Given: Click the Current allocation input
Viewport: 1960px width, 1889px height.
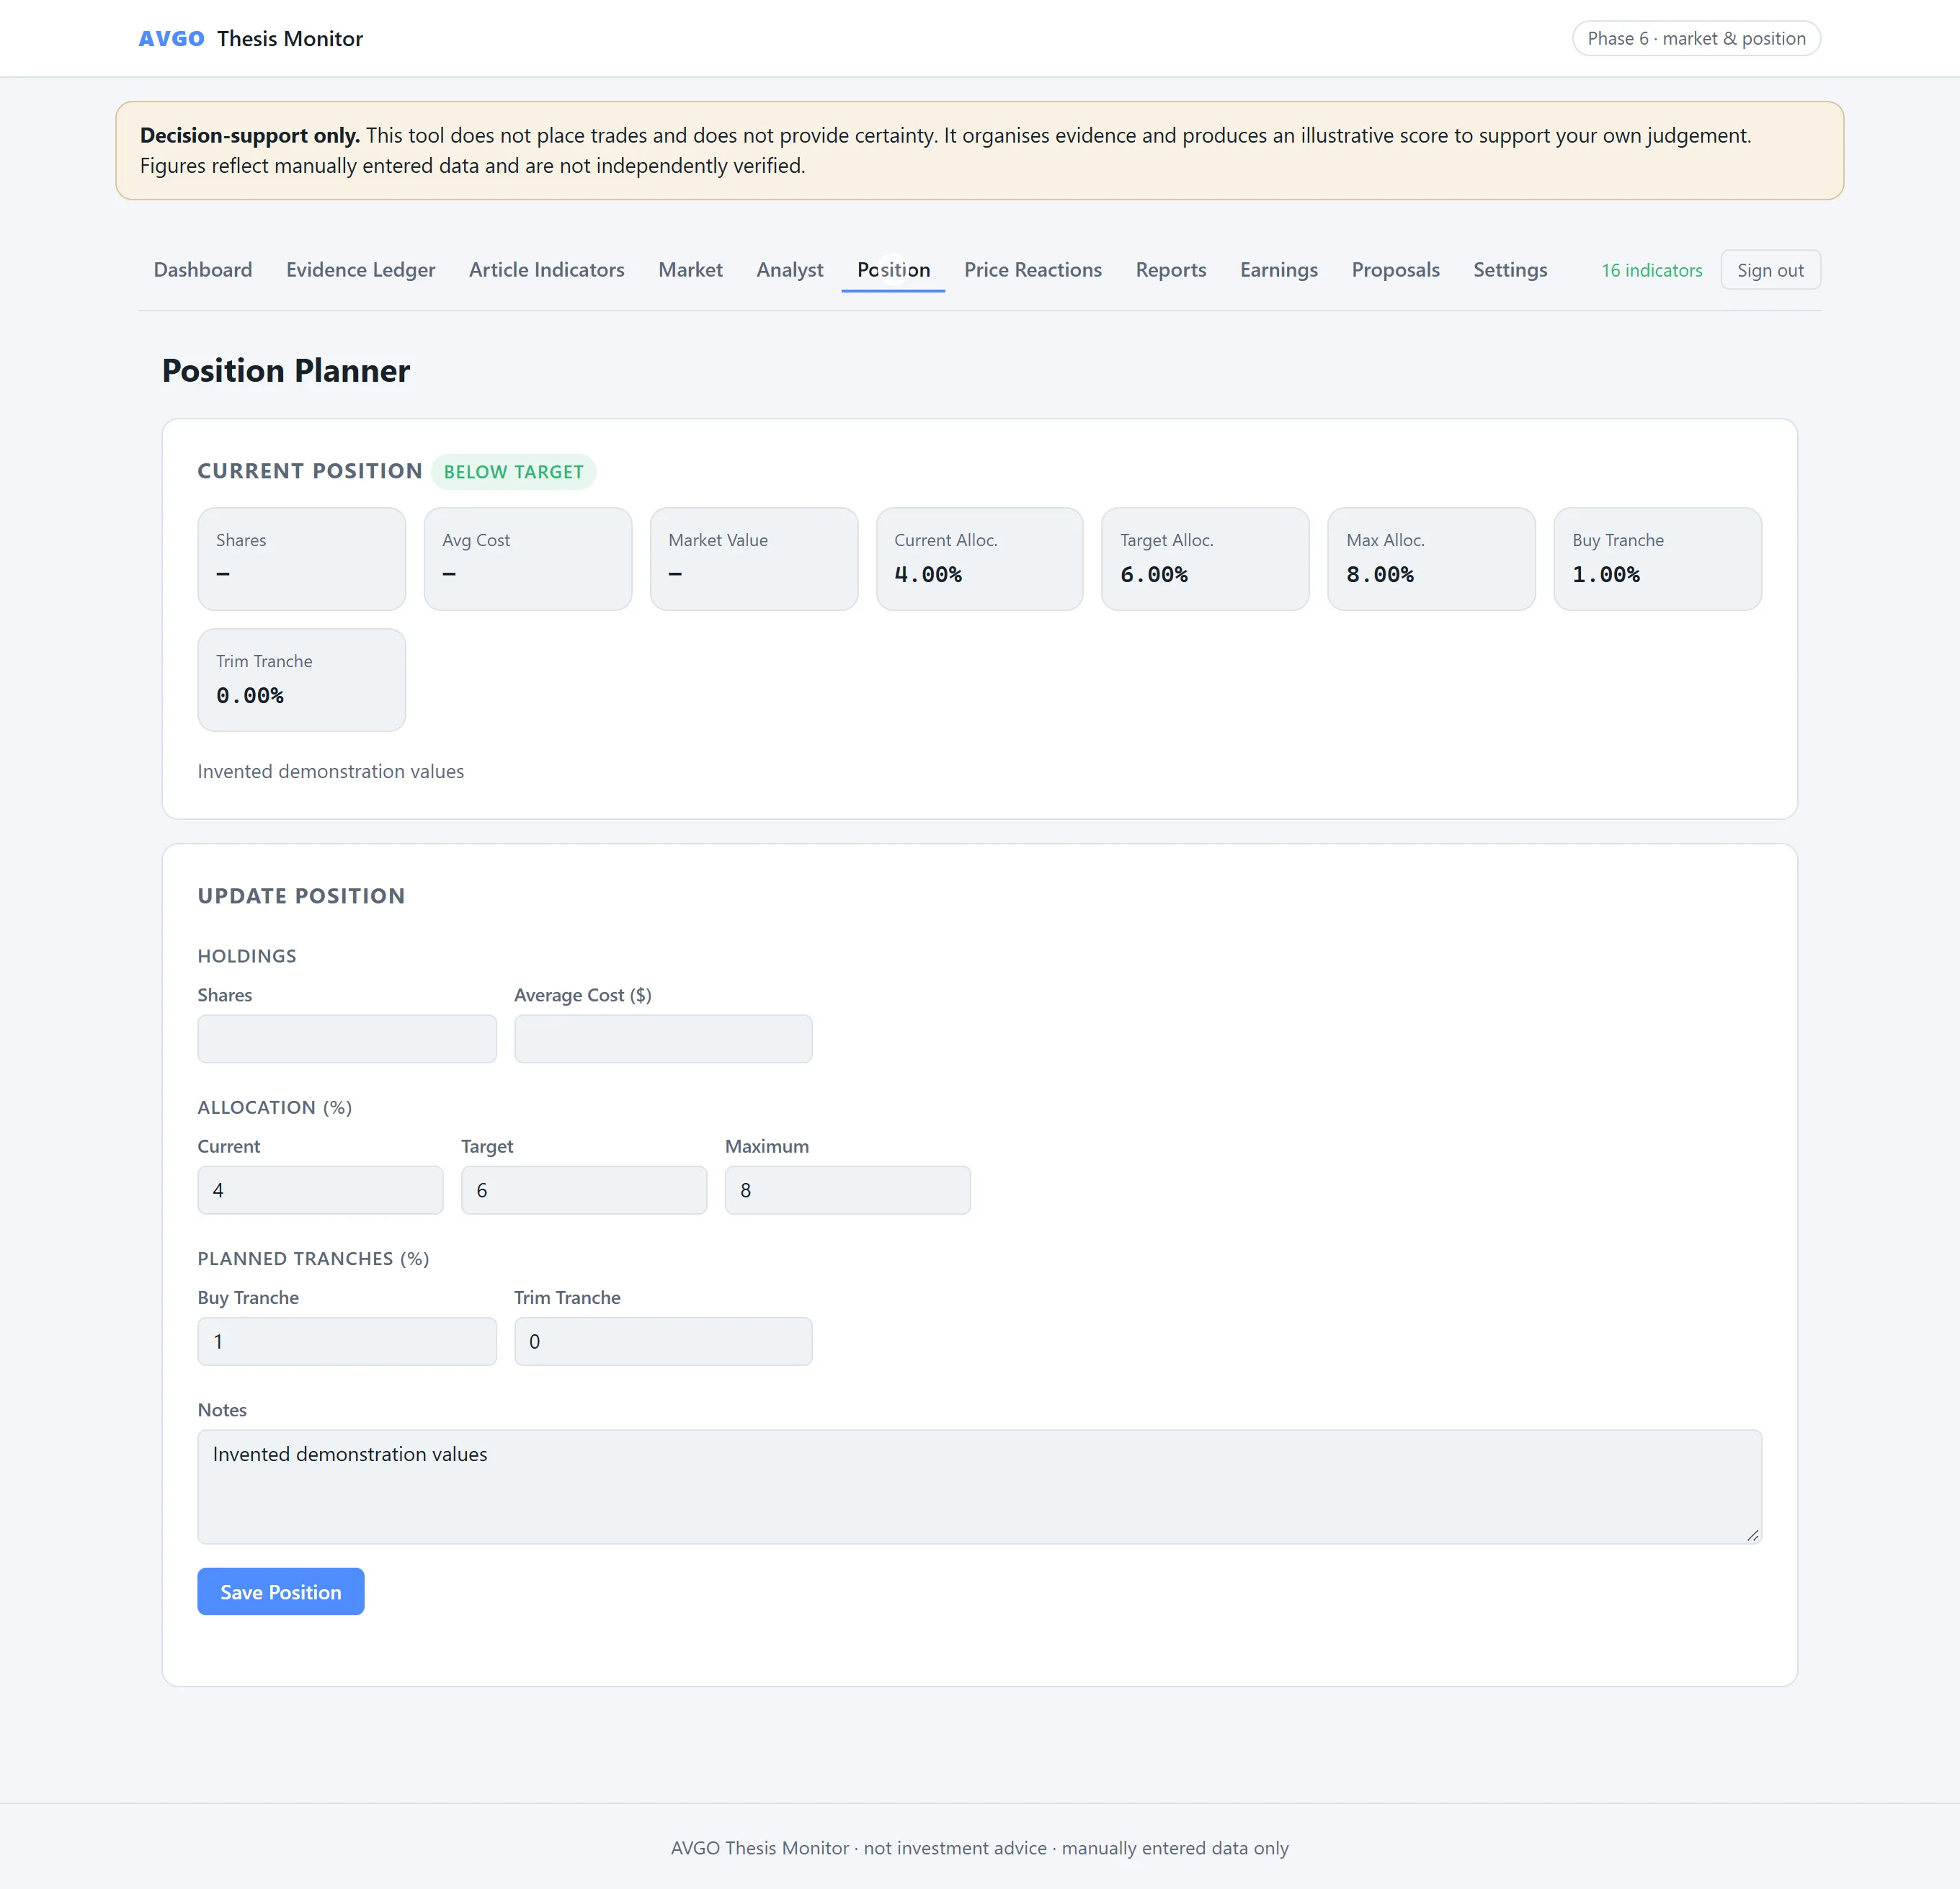Looking at the screenshot, I should (x=320, y=1190).
